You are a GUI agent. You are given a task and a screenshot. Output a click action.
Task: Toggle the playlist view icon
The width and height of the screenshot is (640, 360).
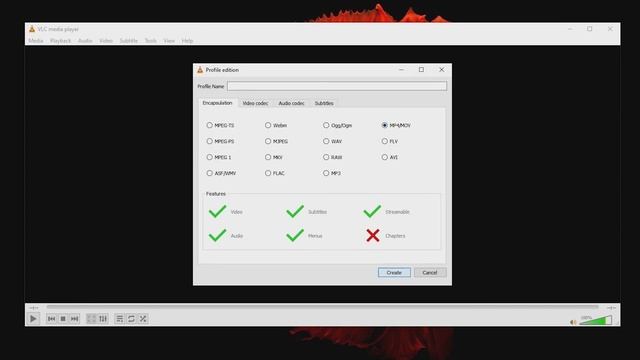[119, 318]
